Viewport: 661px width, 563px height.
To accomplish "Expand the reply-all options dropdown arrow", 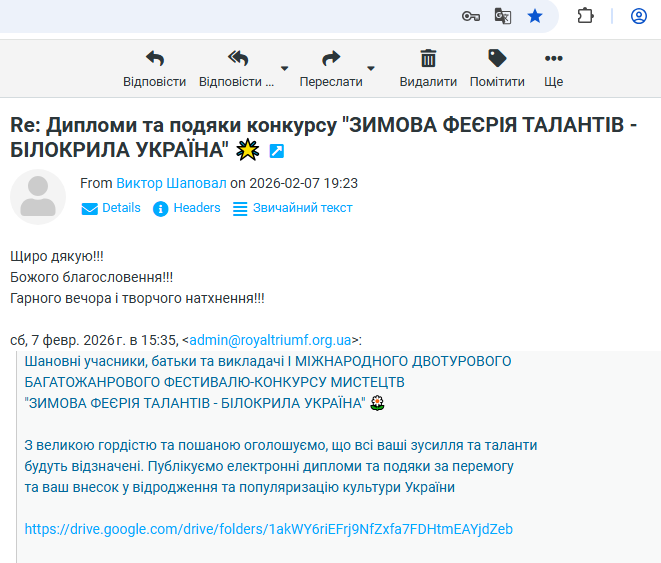I will pyautogui.click(x=285, y=69).
